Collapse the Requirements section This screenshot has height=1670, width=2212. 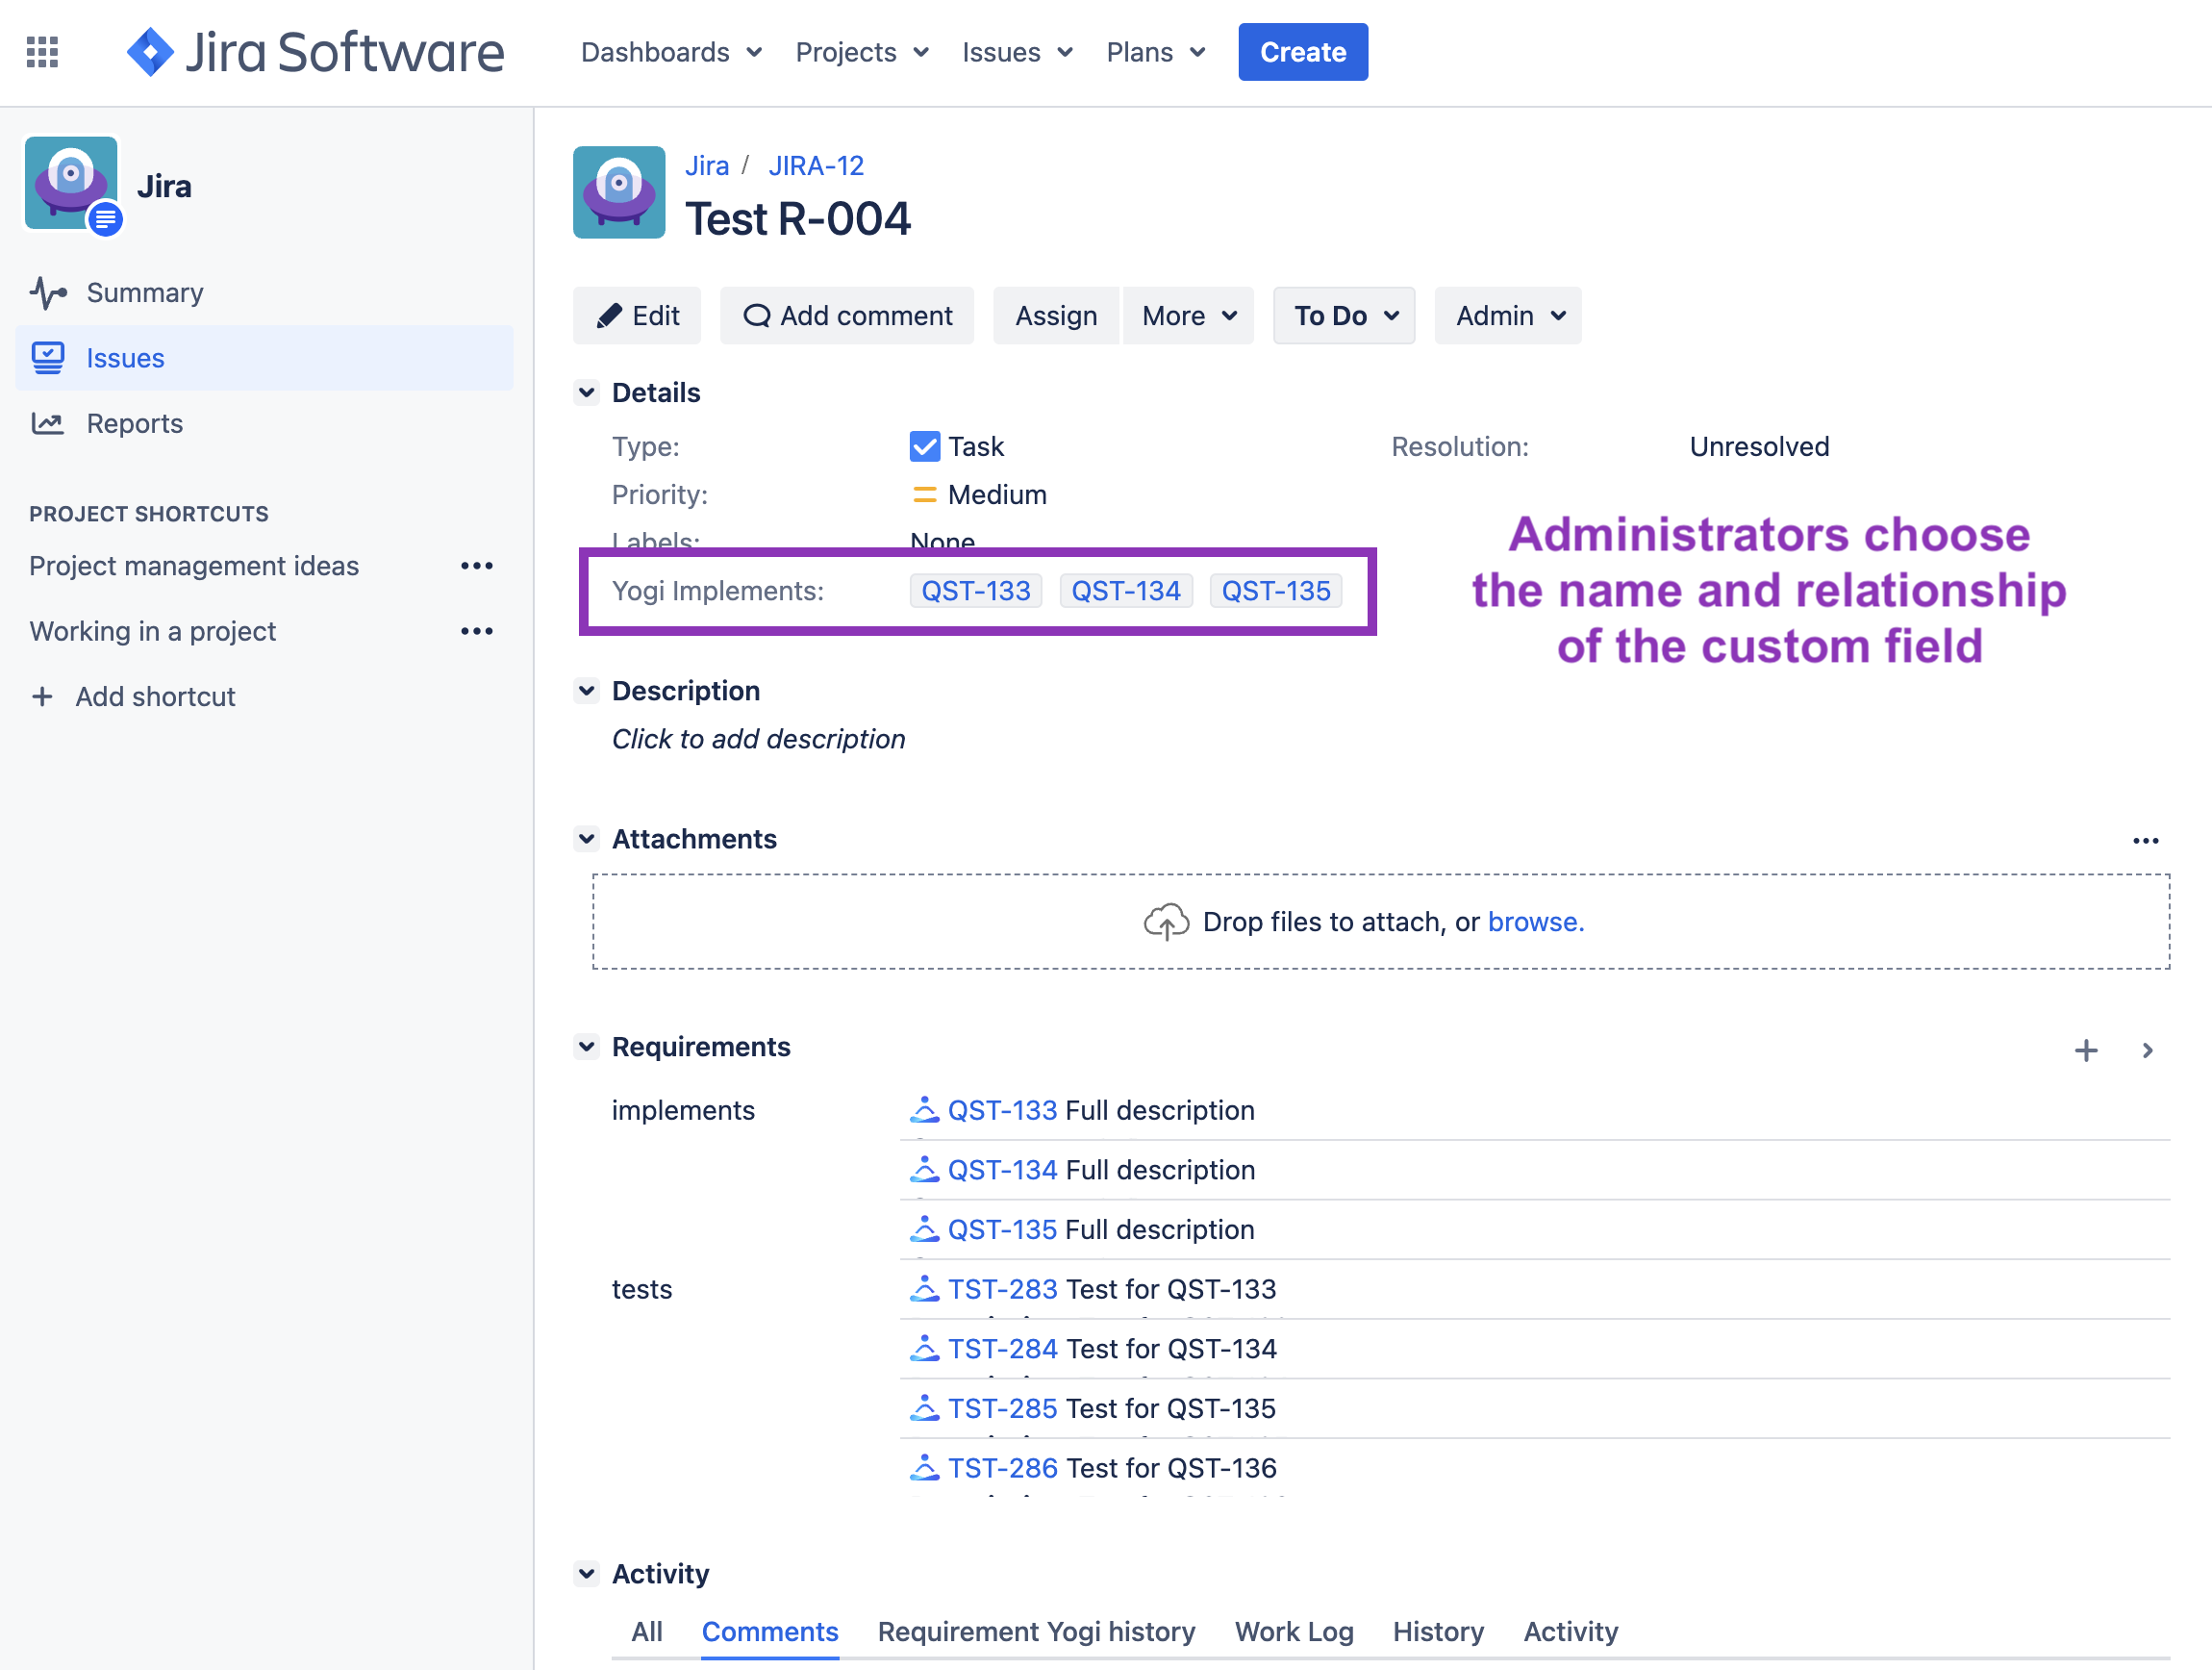587,1046
